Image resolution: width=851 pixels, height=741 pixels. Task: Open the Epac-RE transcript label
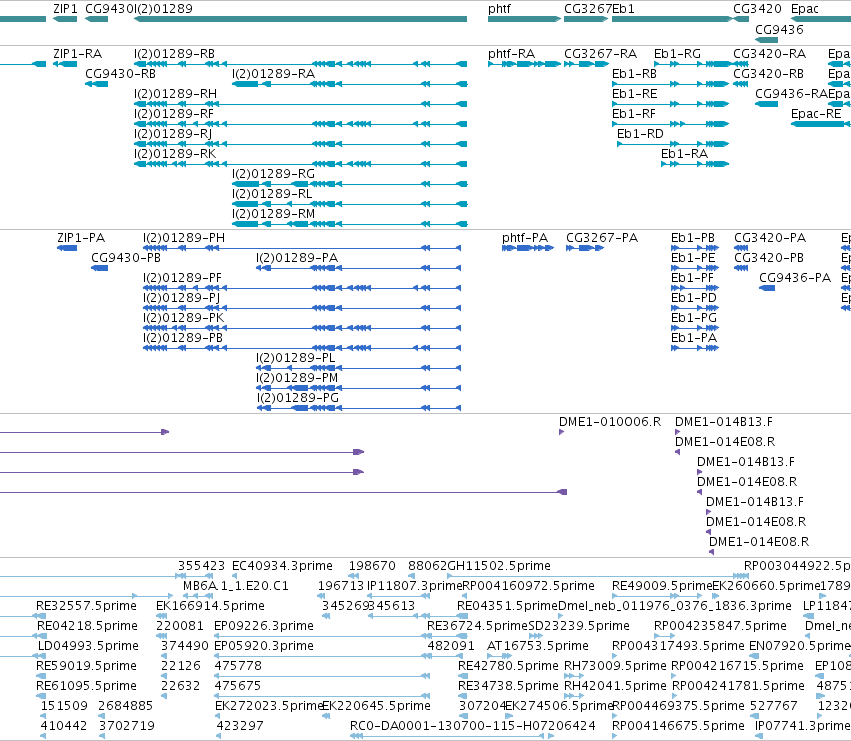[816, 114]
